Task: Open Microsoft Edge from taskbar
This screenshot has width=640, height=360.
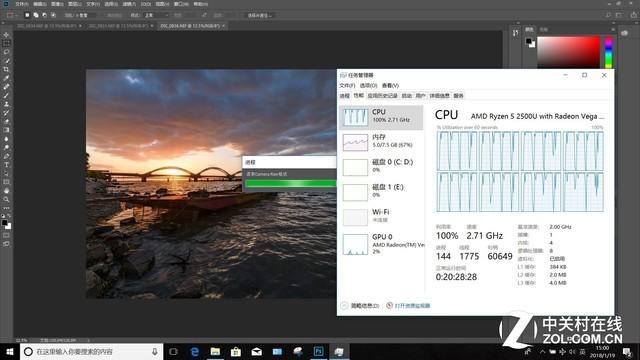Action: click(x=195, y=351)
